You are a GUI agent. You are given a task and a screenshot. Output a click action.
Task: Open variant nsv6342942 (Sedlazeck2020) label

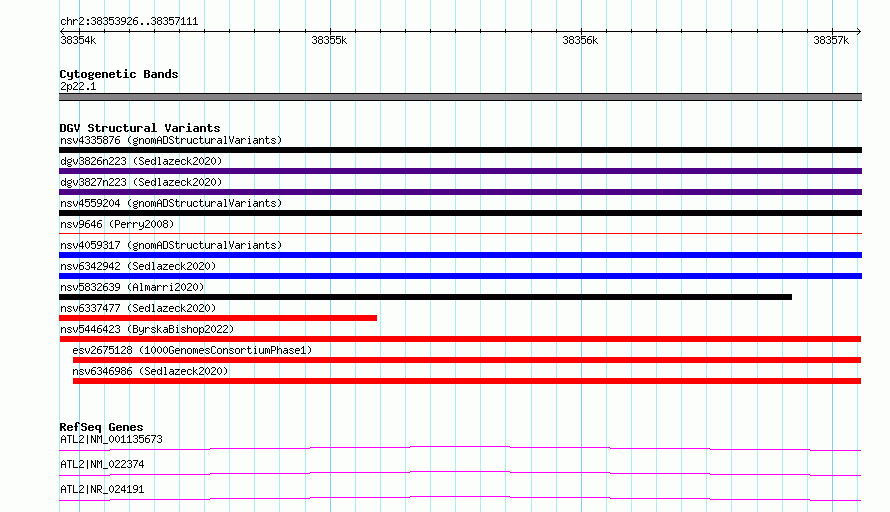[x=138, y=266]
